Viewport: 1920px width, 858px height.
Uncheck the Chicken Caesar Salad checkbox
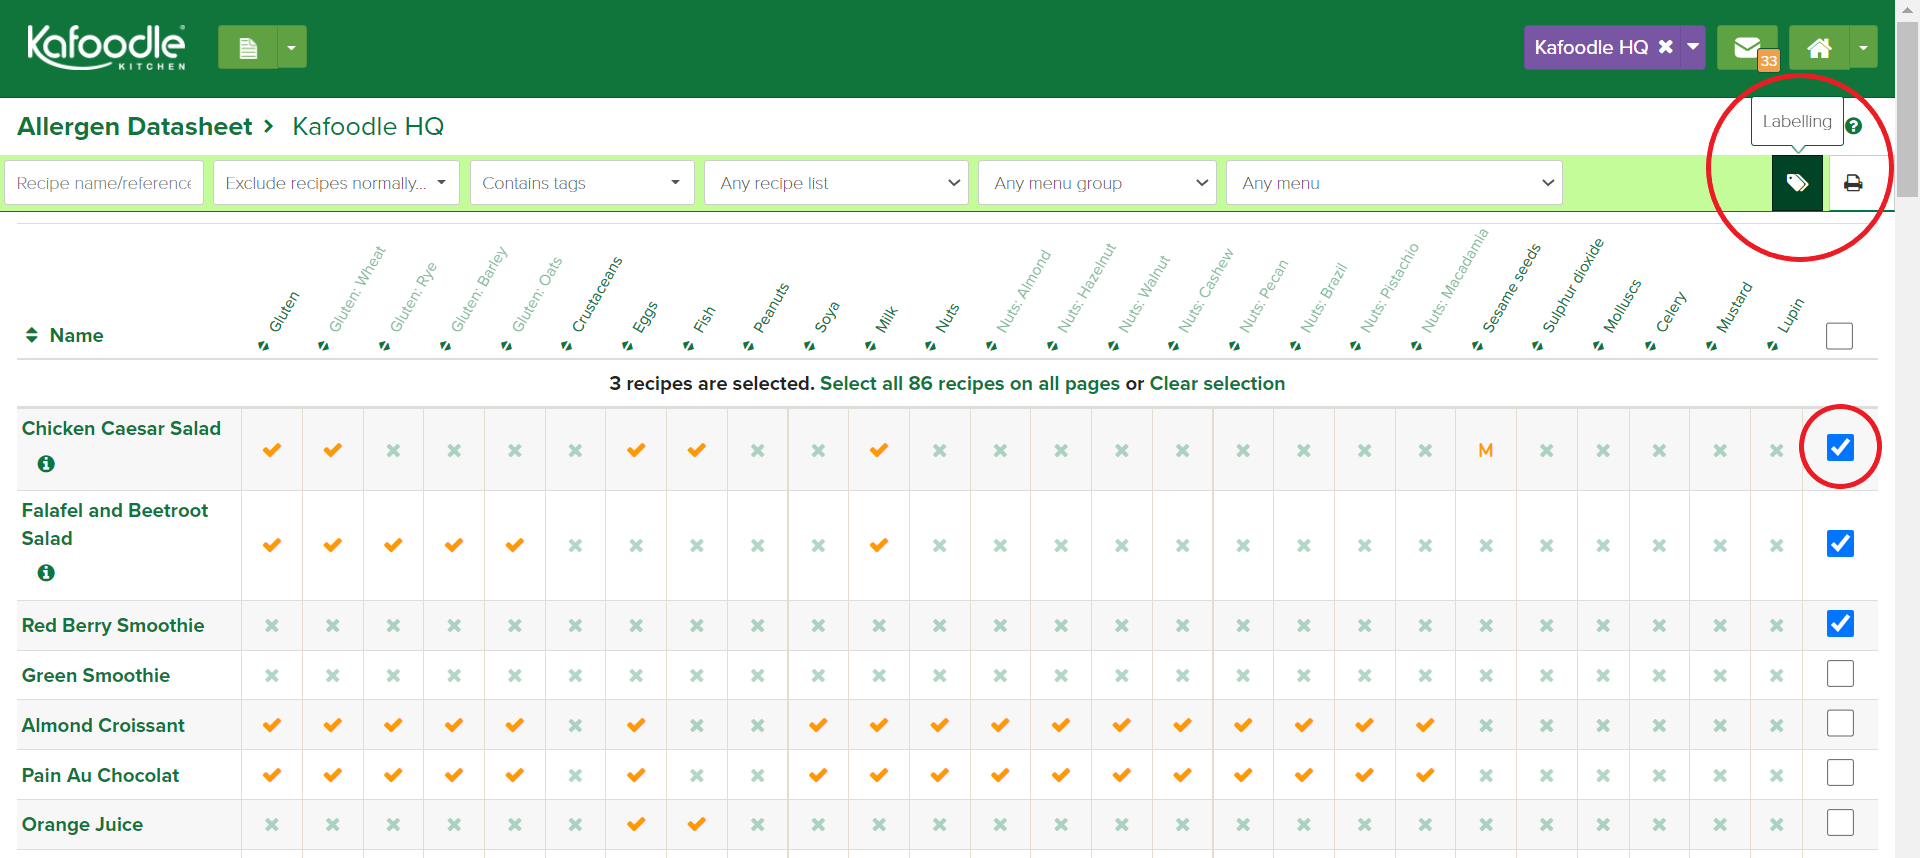[x=1840, y=447]
